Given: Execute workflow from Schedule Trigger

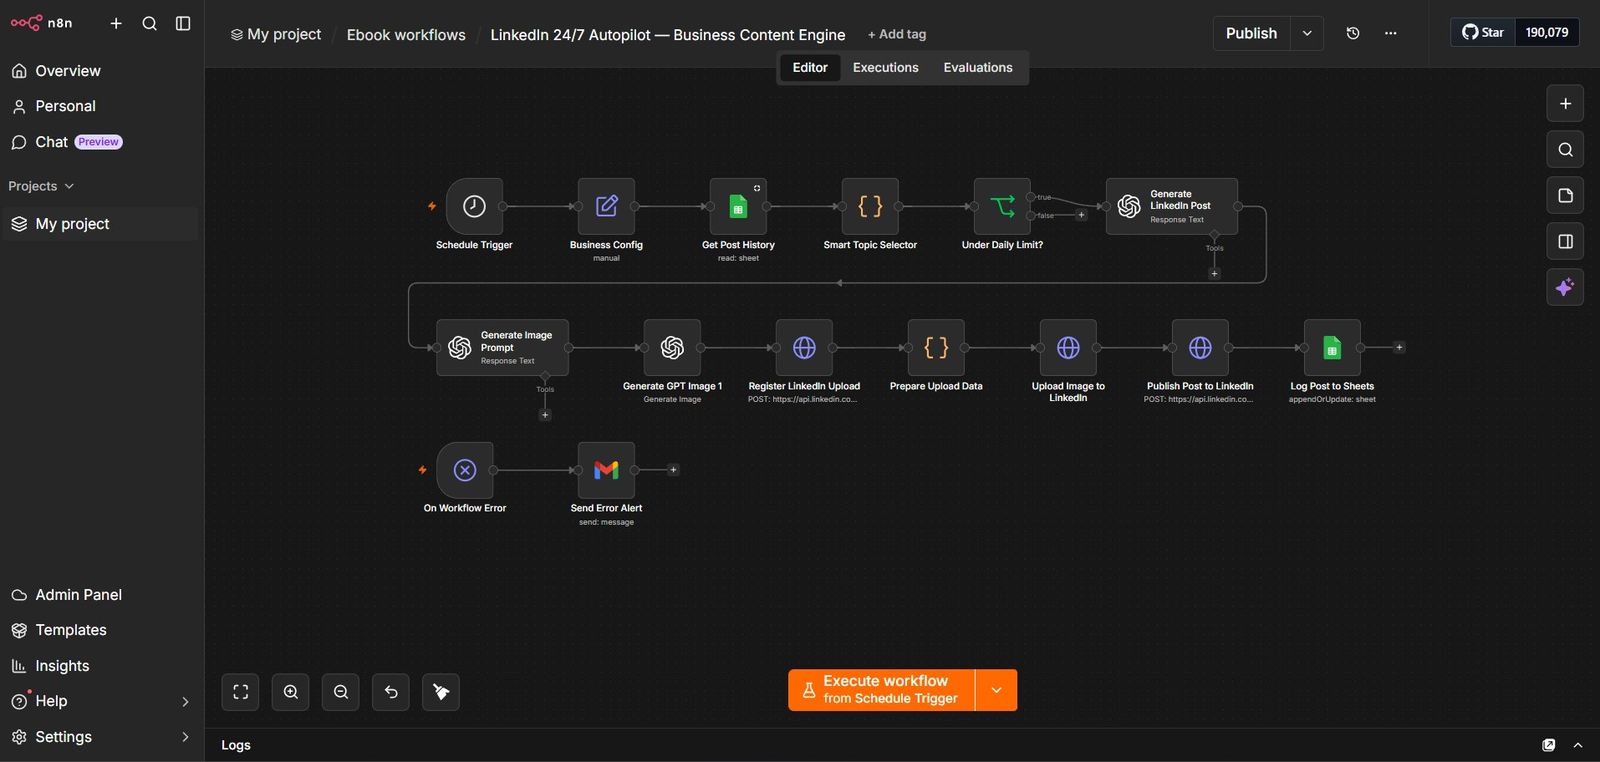Looking at the screenshot, I should click(x=881, y=690).
